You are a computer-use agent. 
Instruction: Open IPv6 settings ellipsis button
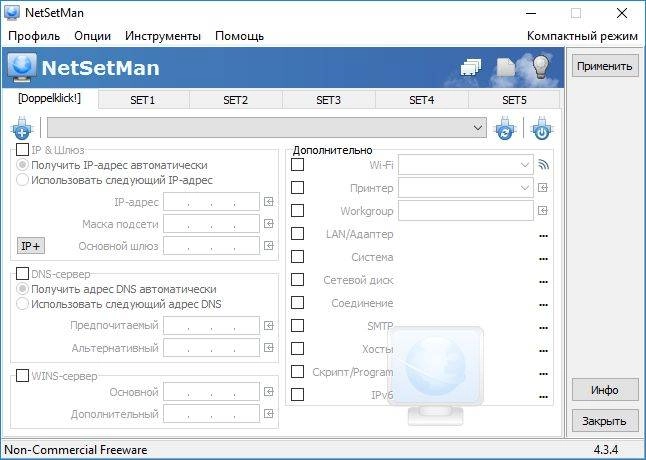point(543,397)
